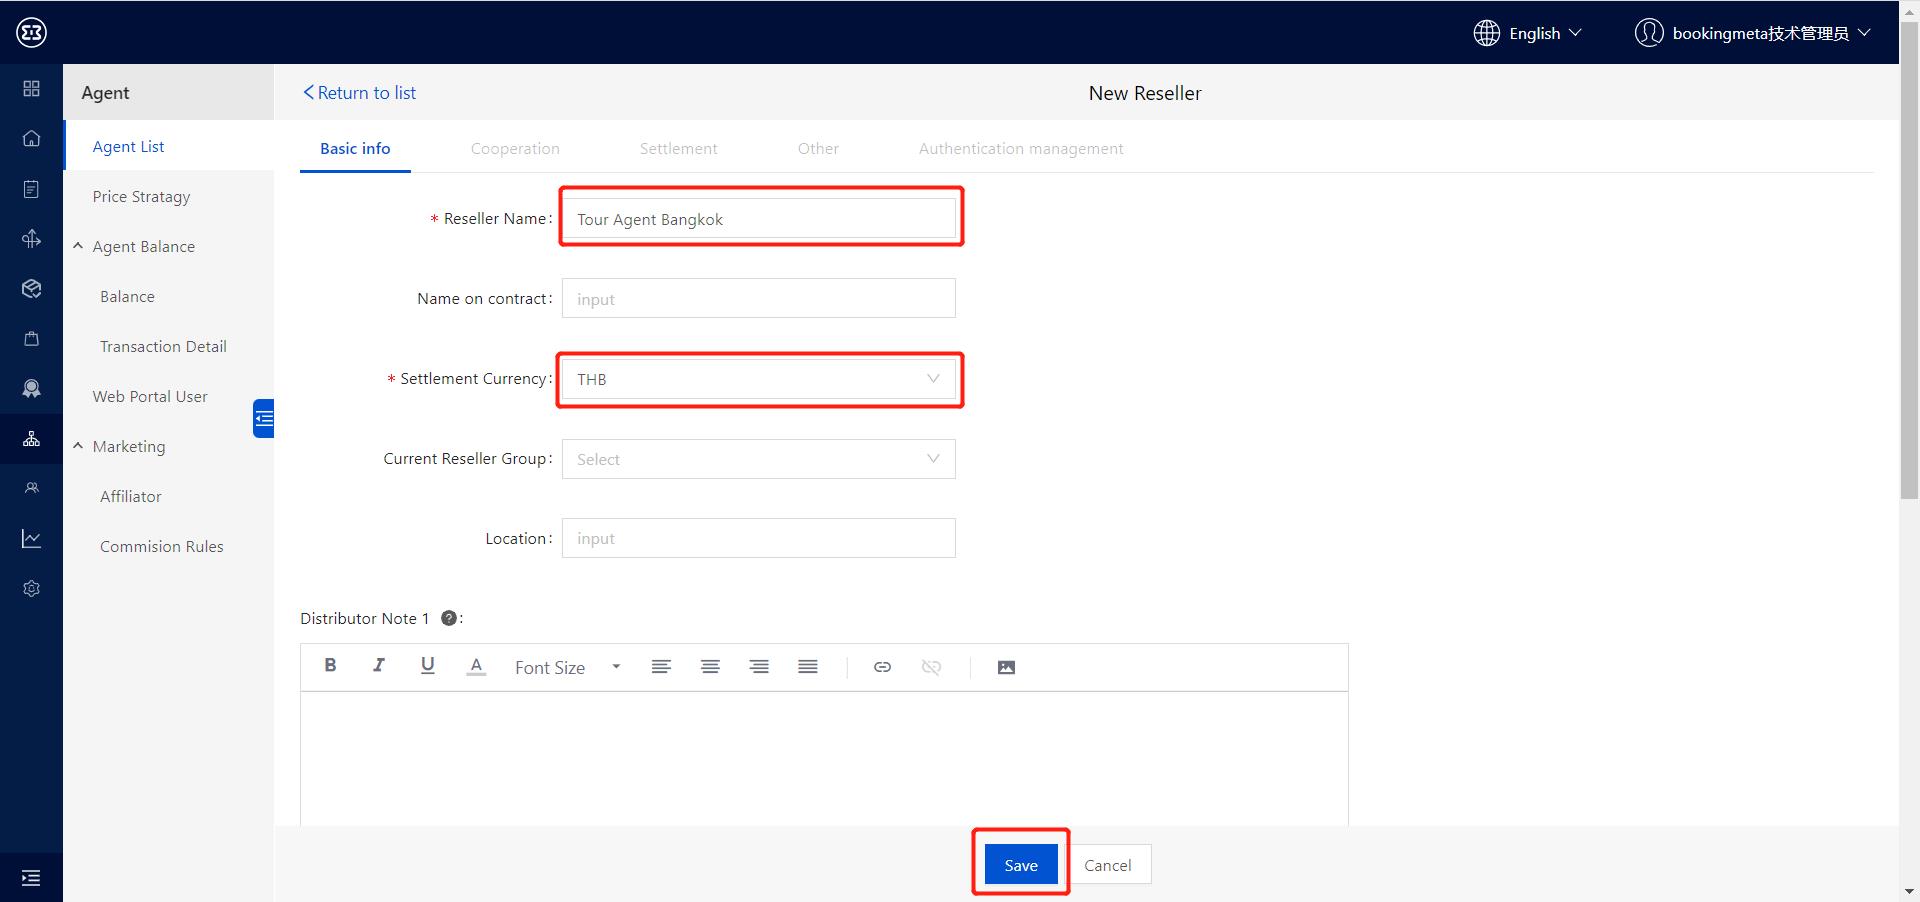Screen dimensions: 1920x902
Task: Open the Font Size dropdown
Action: [567, 667]
